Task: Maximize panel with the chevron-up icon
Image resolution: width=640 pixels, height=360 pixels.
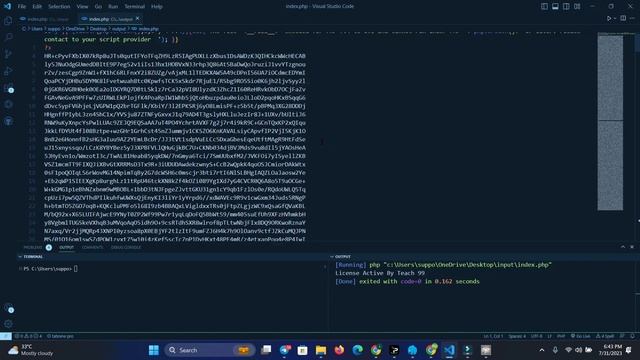Action: tap(623, 247)
